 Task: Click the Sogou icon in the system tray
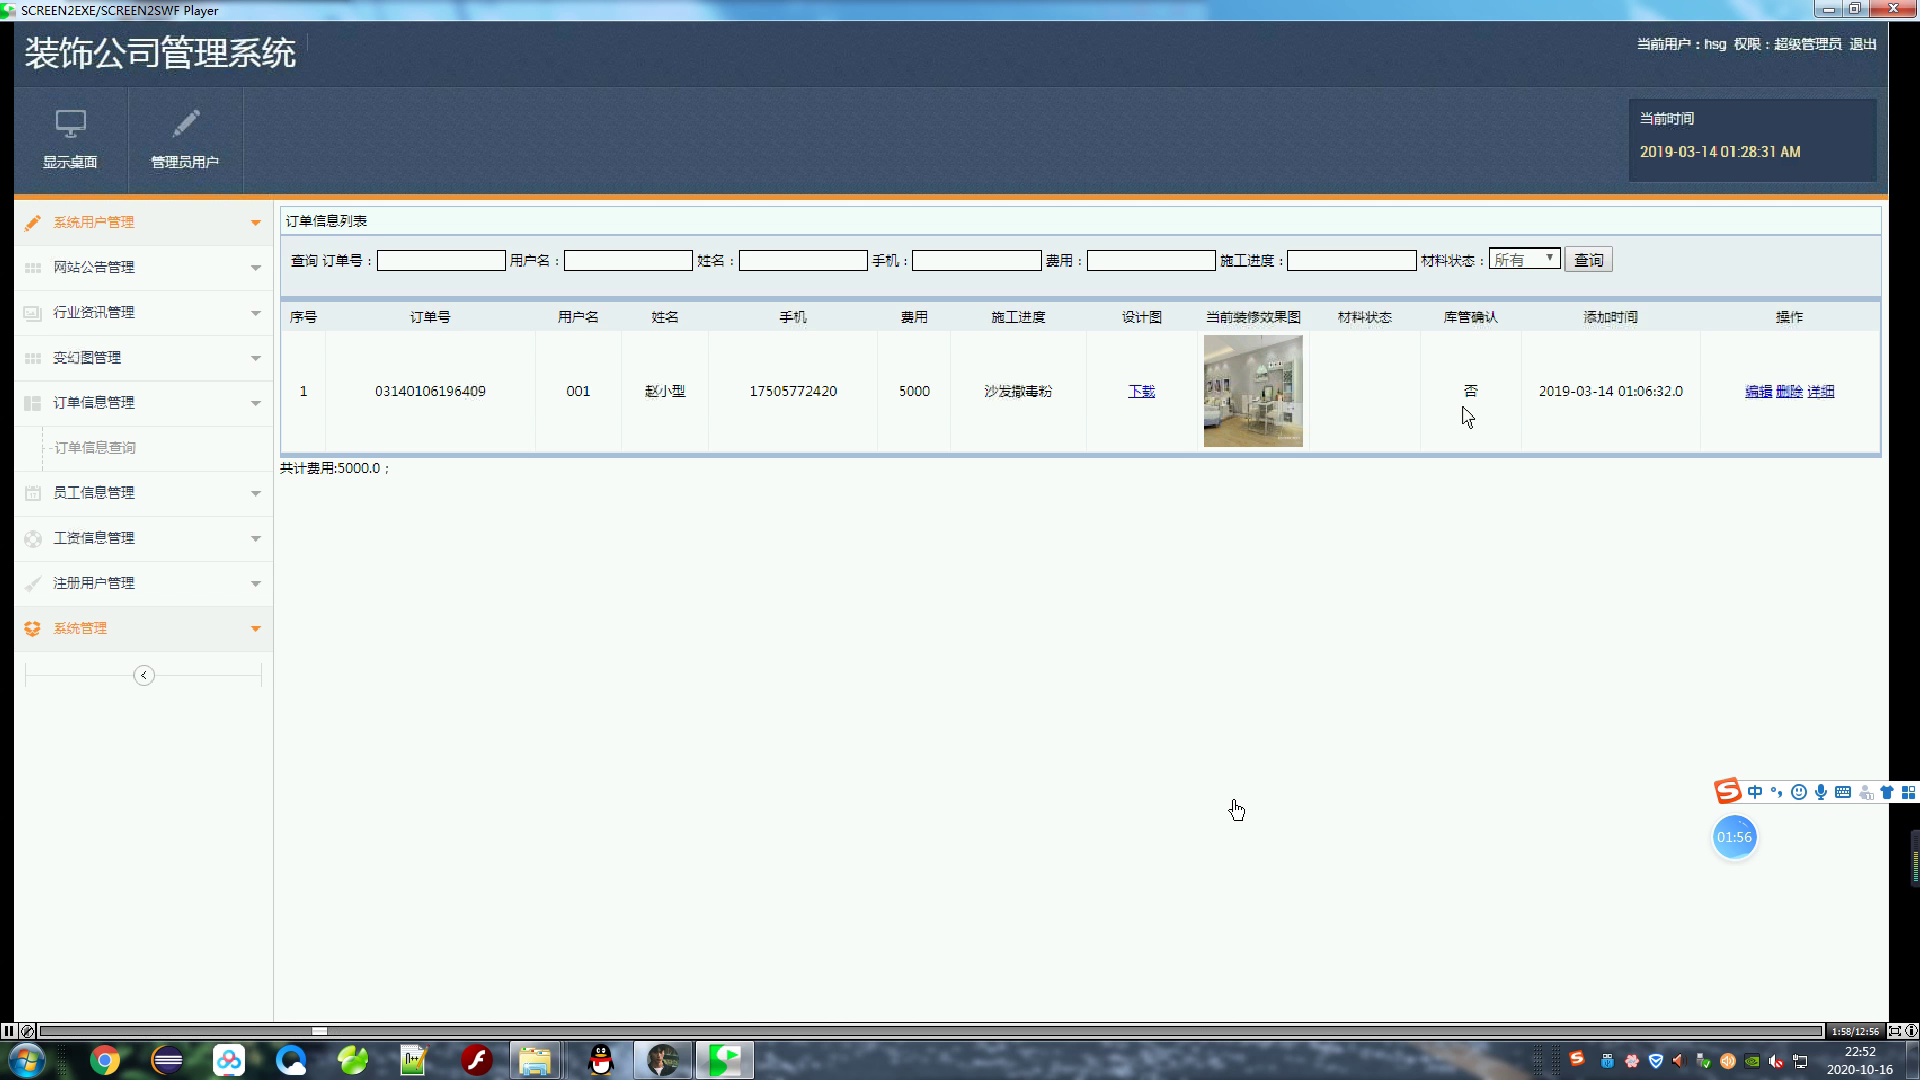click(x=1577, y=1059)
